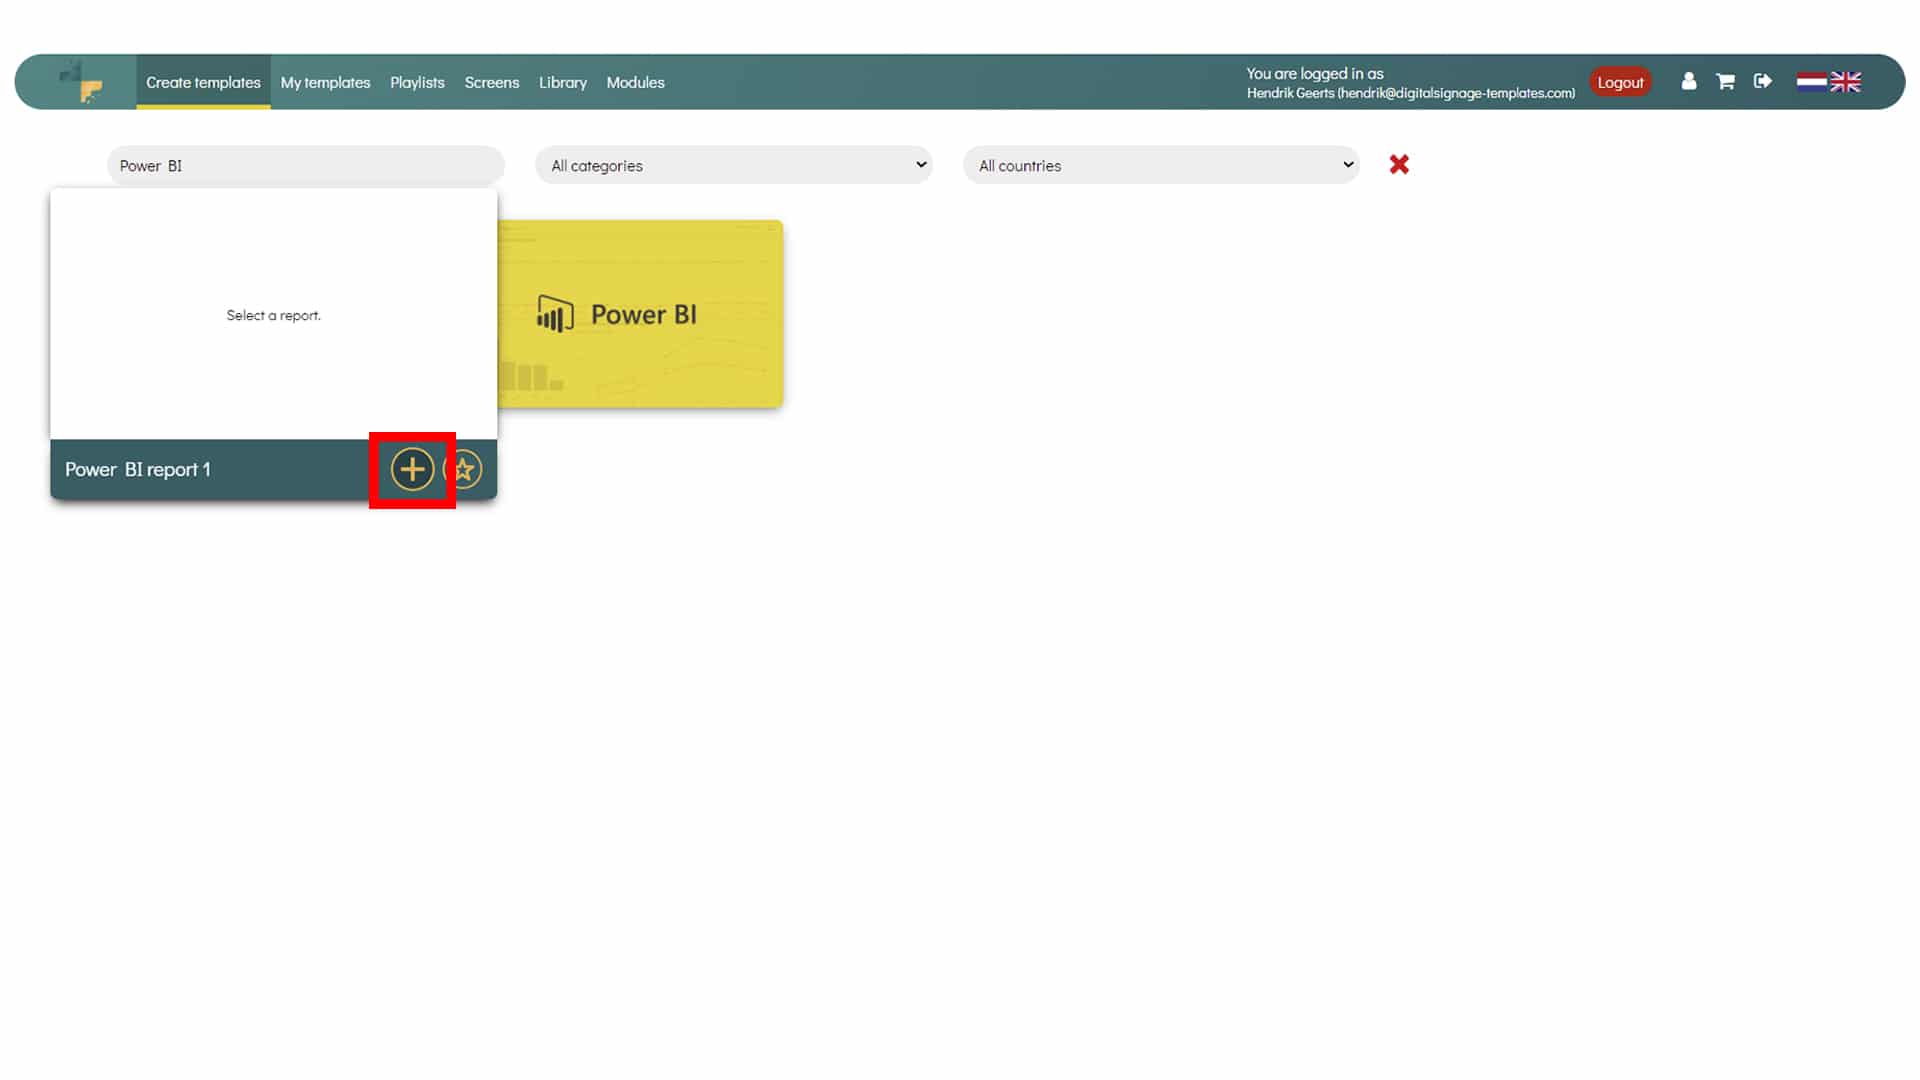
Task: Go to My templates
Action: point(325,82)
